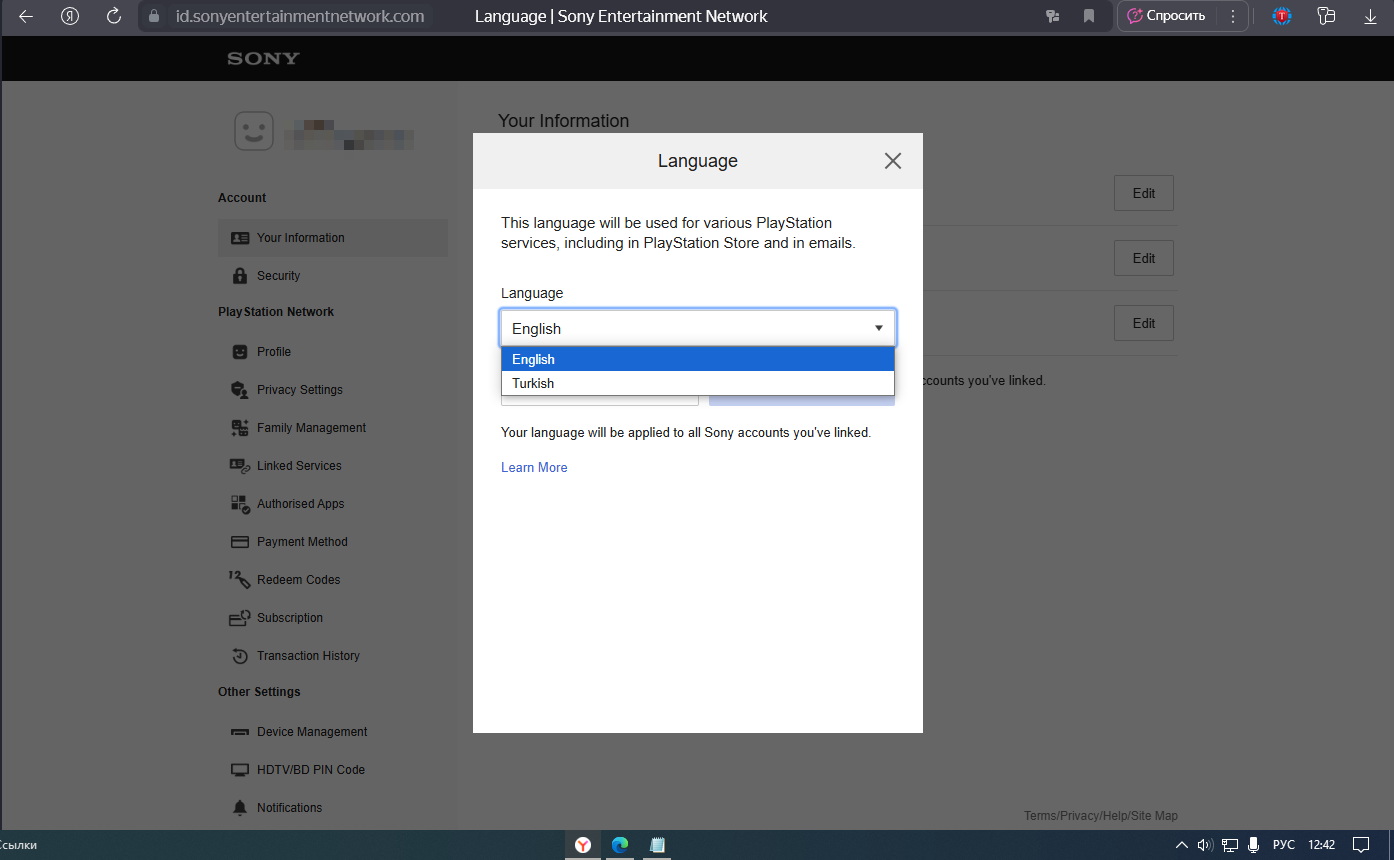Click the Privacy Settings shield icon

click(x=240, y=390)
